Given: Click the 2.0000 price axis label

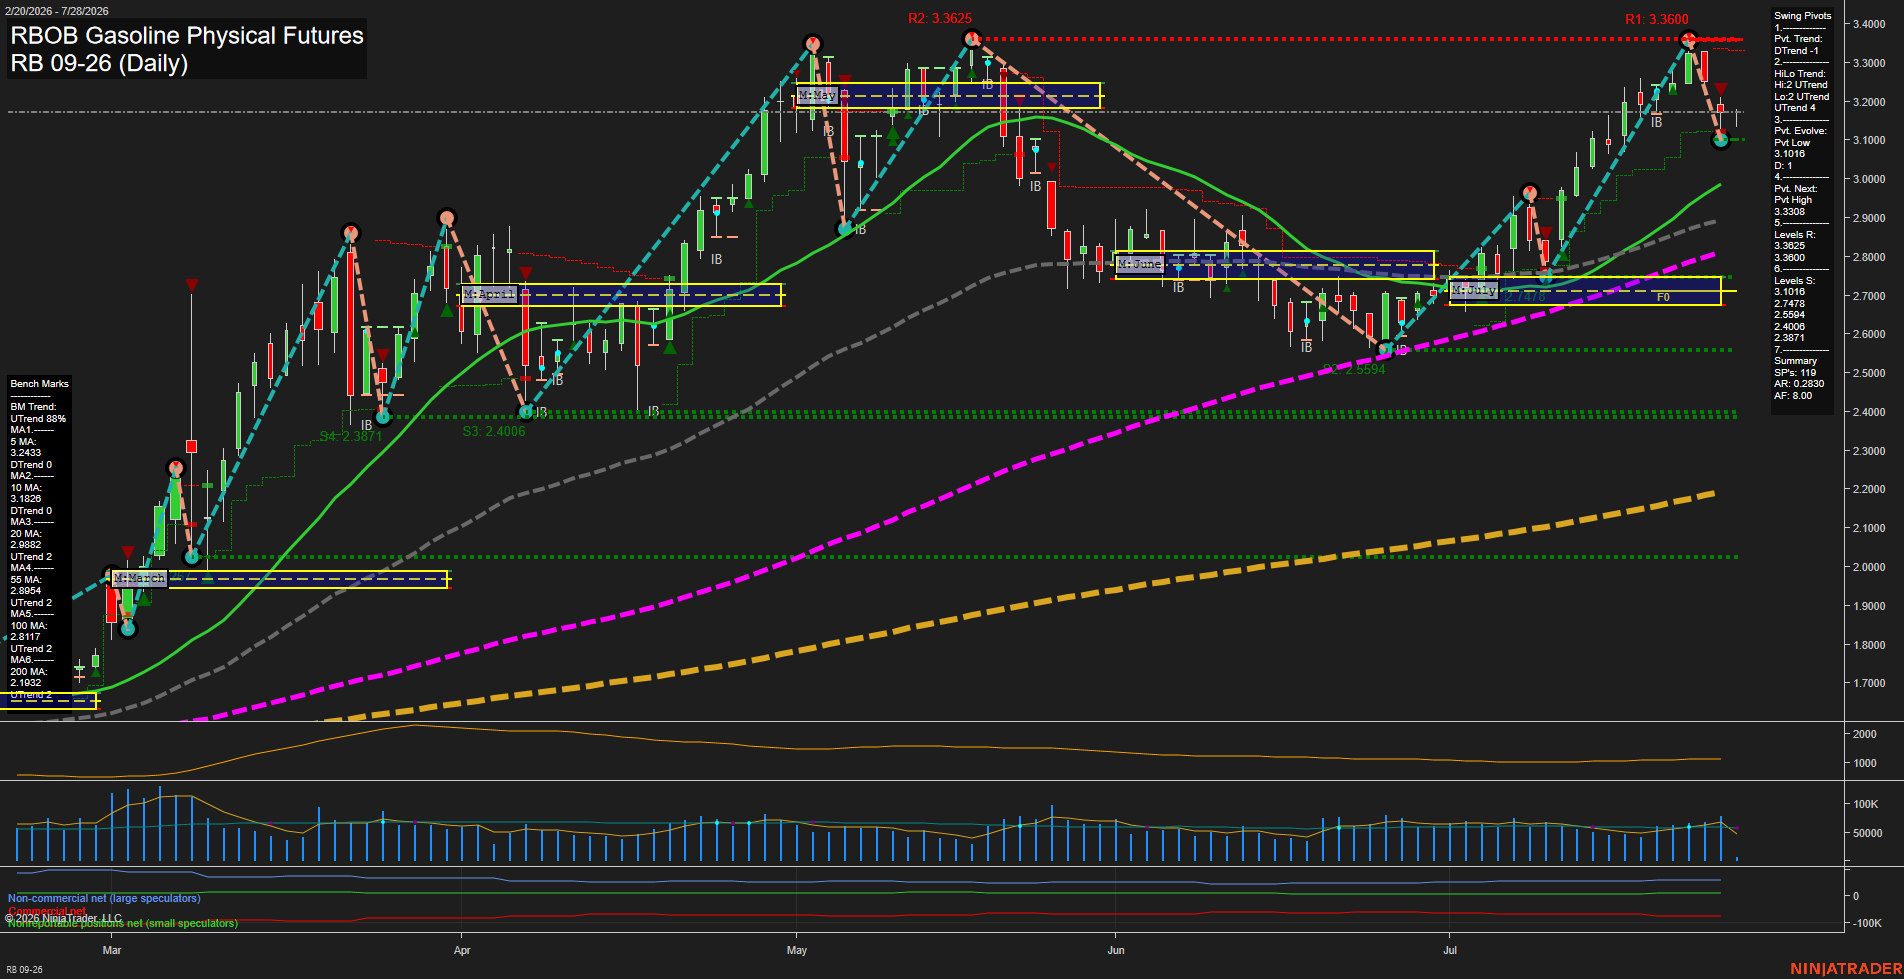Looking at the screenshot, I should tap(1869, 567).
